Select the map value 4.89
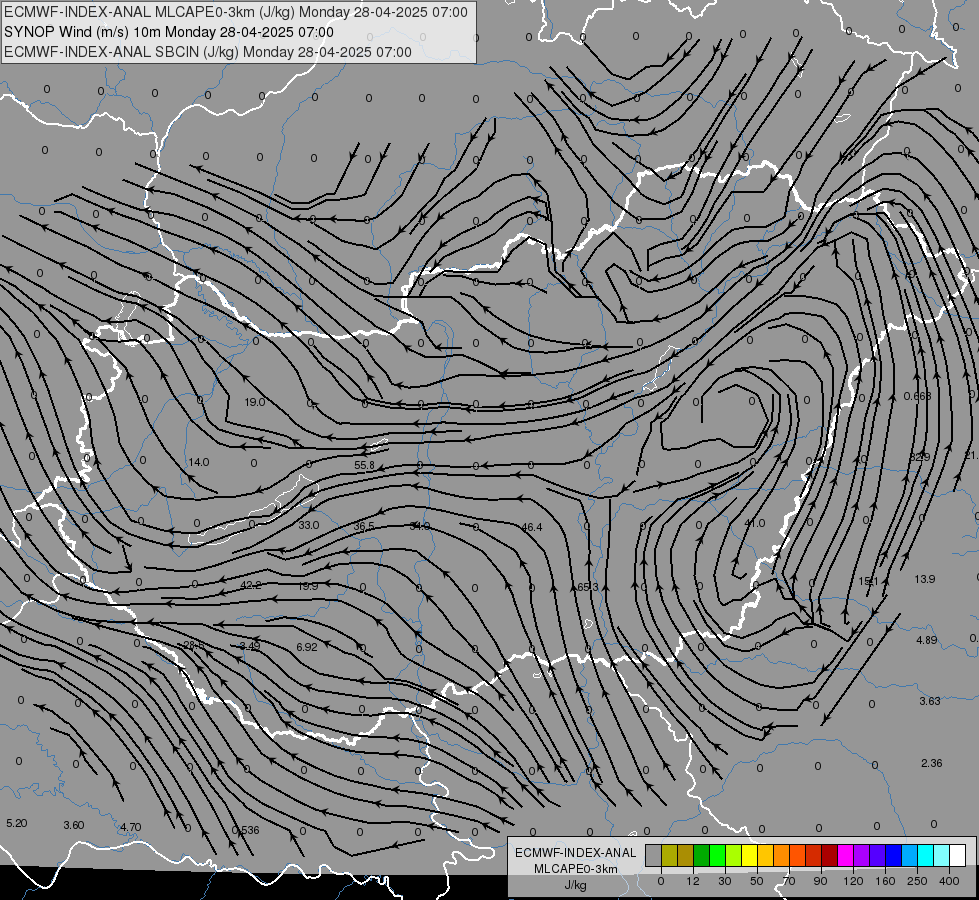Viewport: 979px width, 900px height. tap(927, 640)
